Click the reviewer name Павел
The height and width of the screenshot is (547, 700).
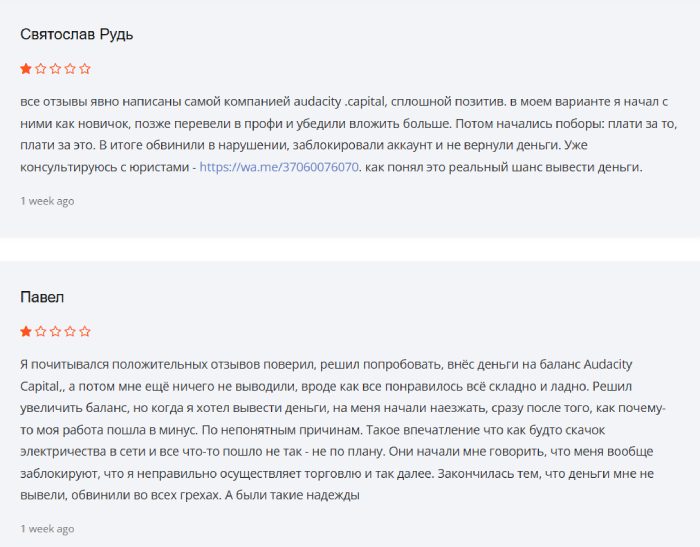coord(42,297)
